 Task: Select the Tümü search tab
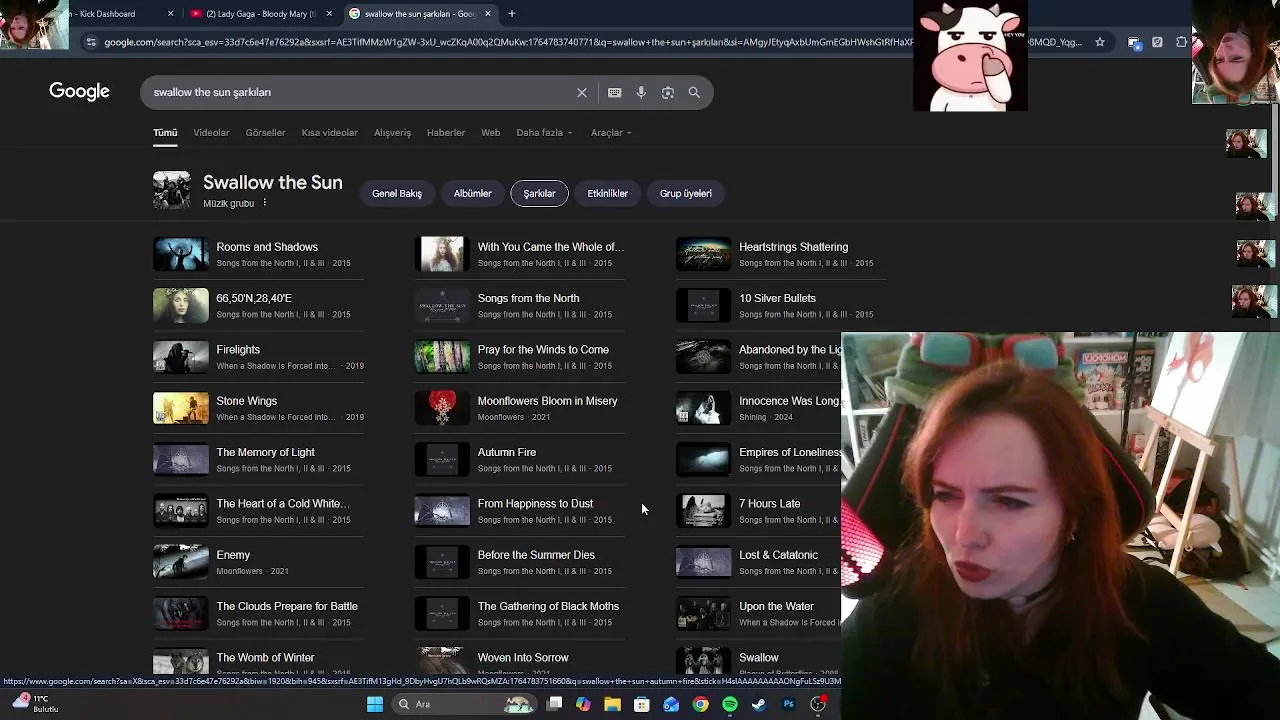pyautogui.click(x=165, y=132)
